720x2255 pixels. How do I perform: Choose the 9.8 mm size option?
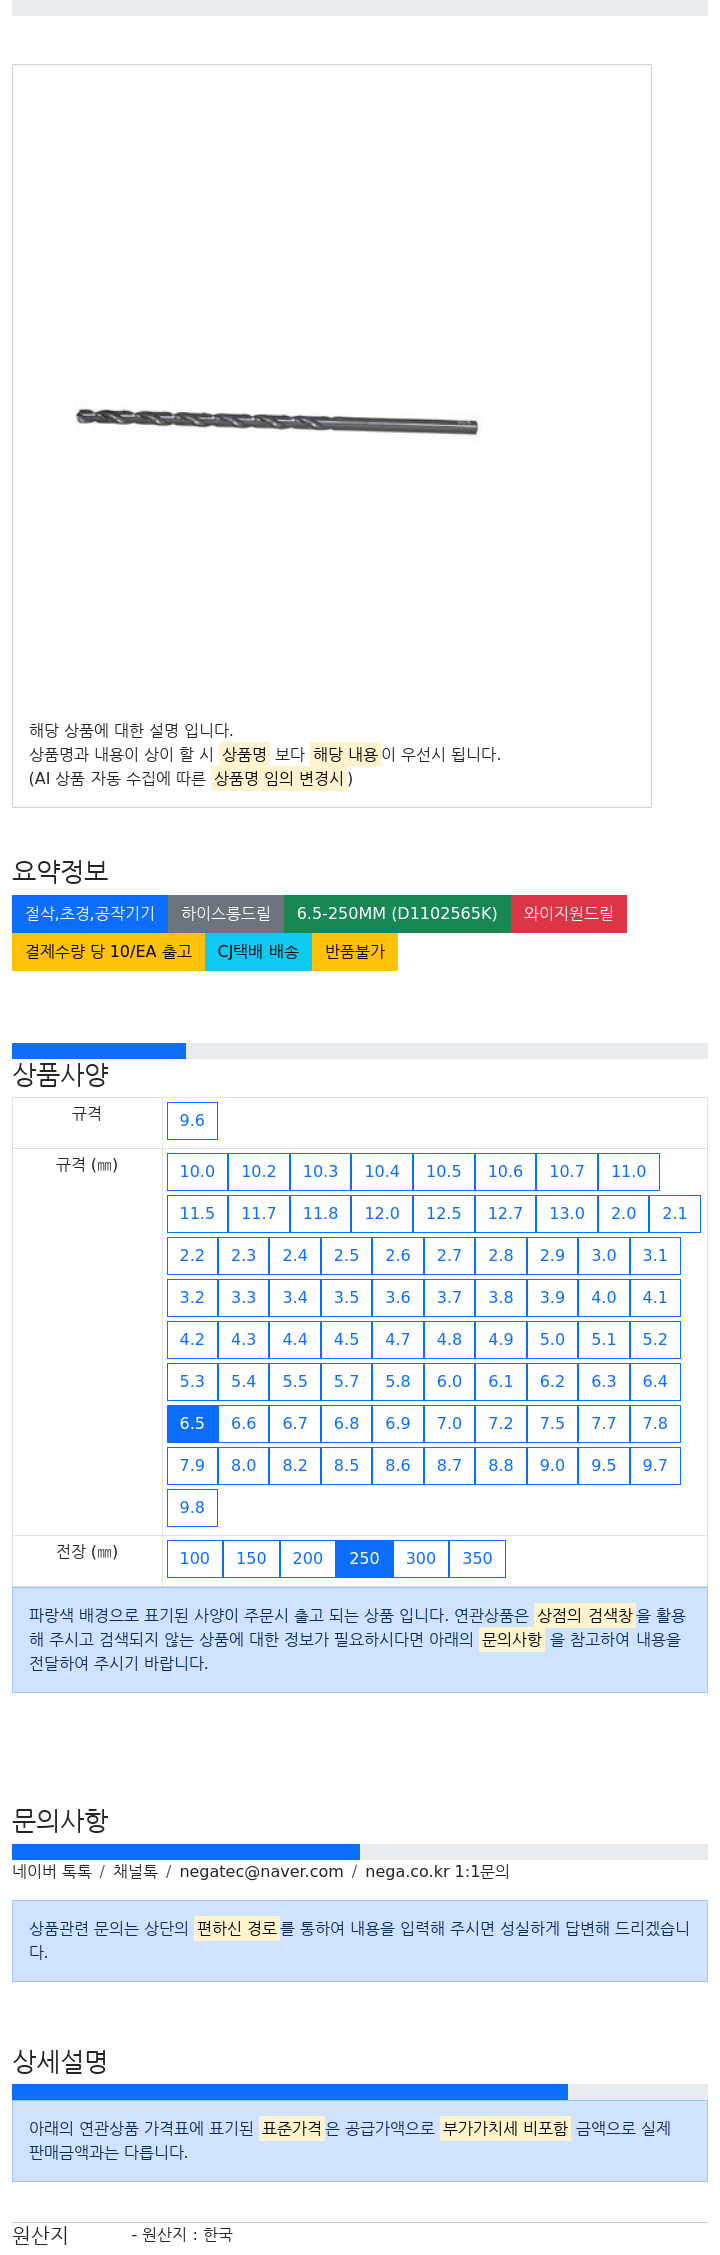(x=192, y=1507)
